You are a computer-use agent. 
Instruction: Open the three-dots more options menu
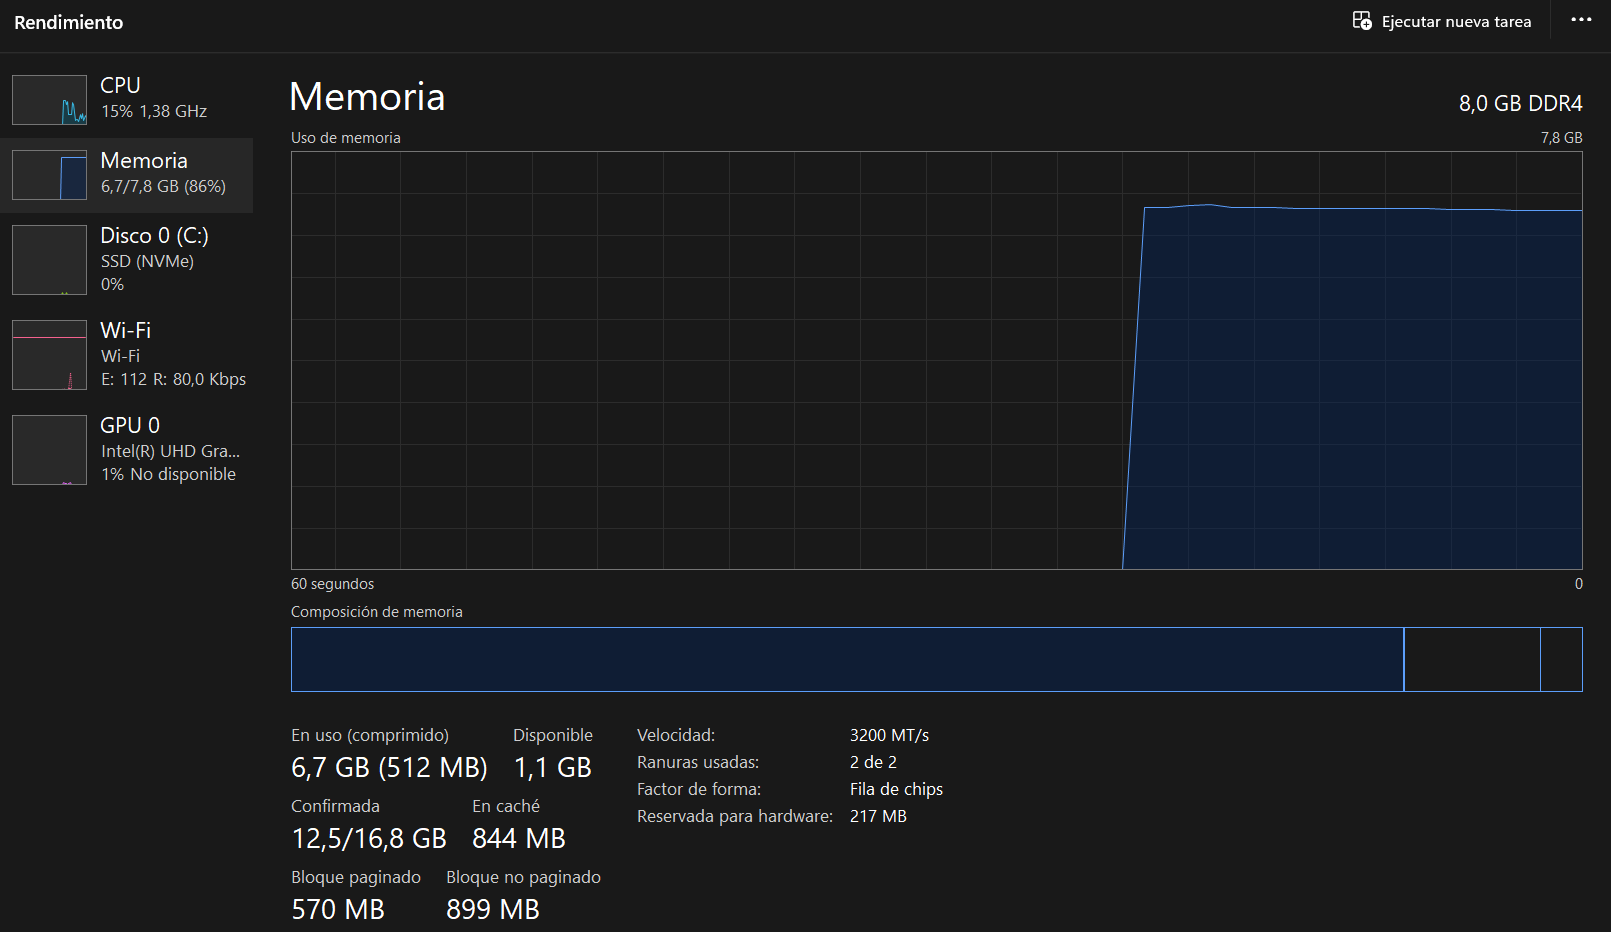[x=1581, y=20]
